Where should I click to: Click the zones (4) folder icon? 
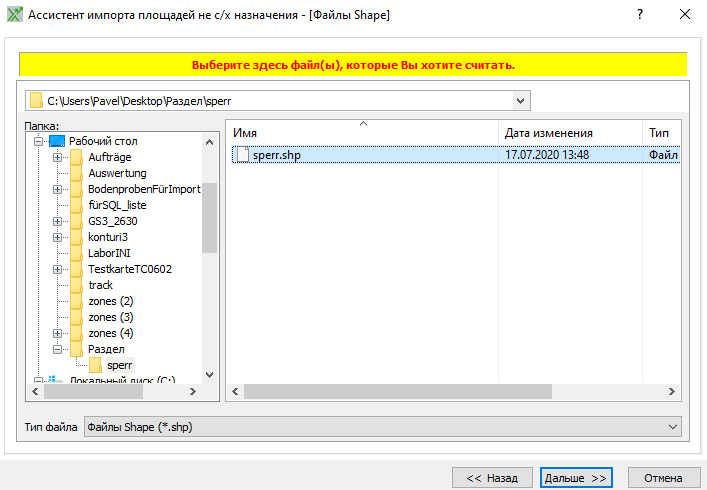point(76,333)
